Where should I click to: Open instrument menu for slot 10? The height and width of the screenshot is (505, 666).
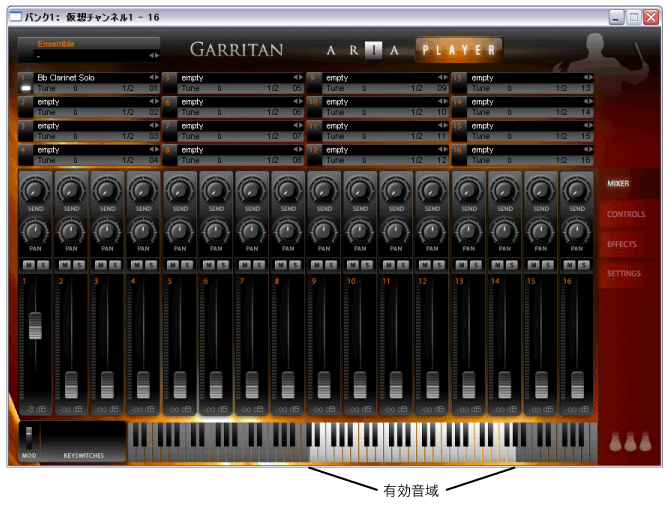[x=443, y=102]
